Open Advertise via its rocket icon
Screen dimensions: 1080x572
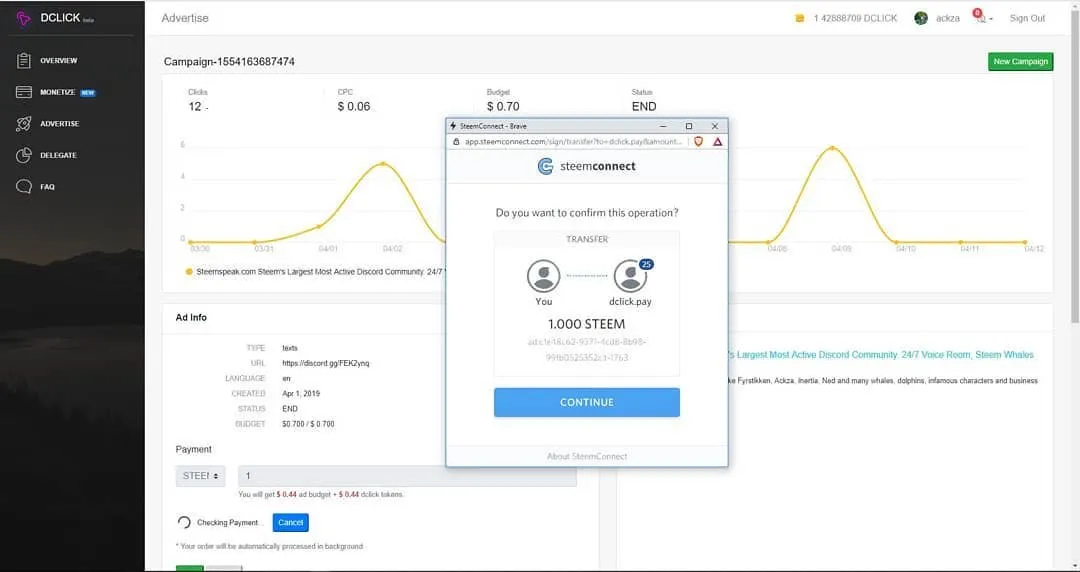[x=24, y=123]
